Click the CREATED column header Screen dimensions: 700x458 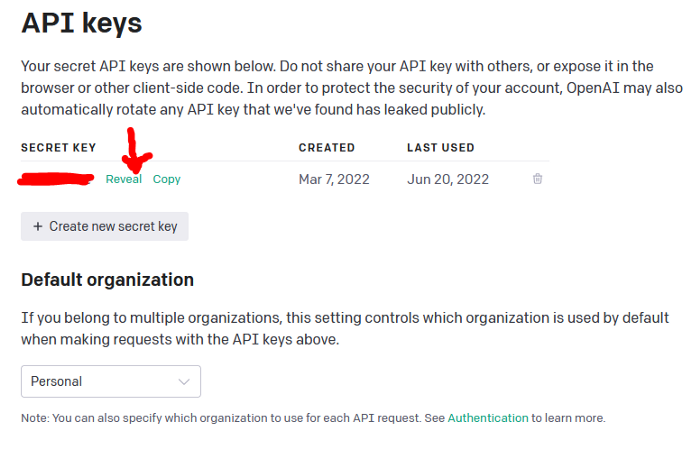coord(327,147)
